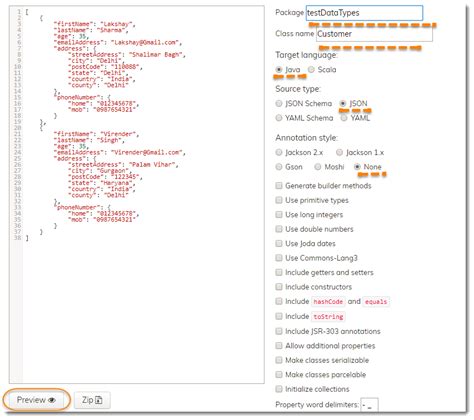474x420 pixels.
Task: Choose Moshi annotation style
Action: click(x=318, y=167)
